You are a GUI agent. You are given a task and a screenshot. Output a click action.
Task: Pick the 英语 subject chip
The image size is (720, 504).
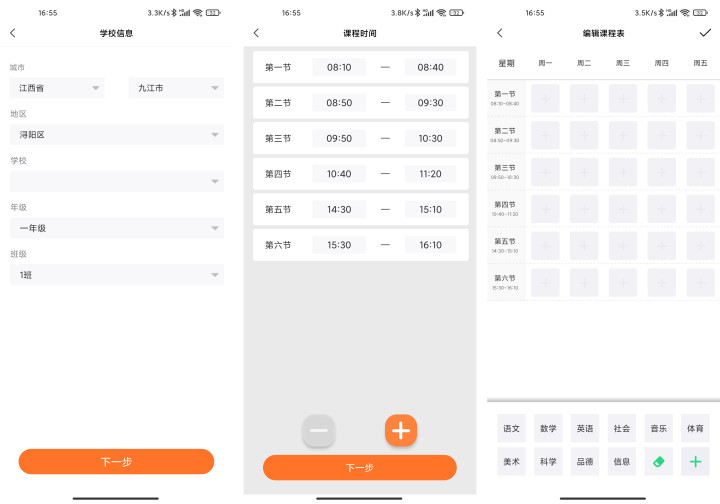[585, 428]
